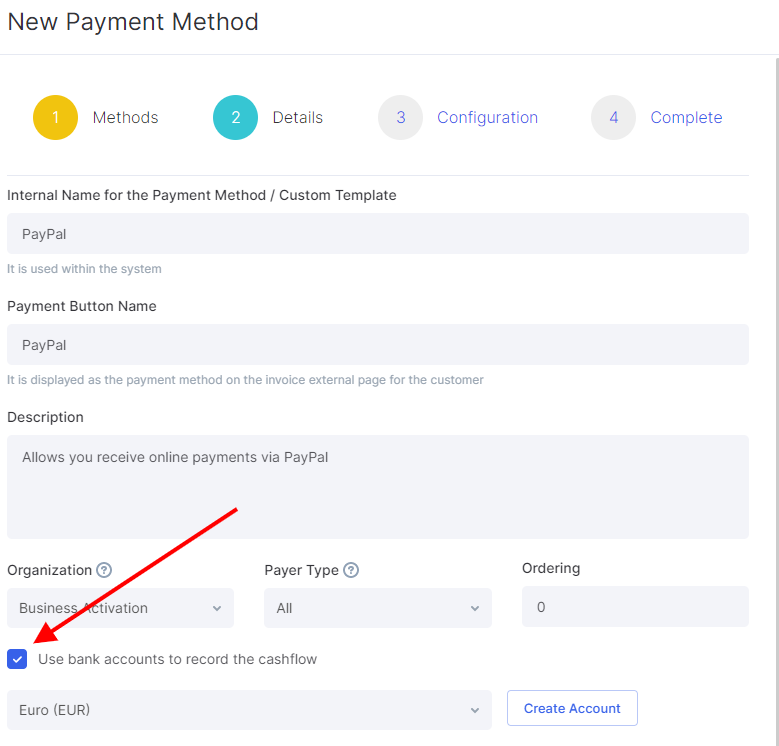The image size is (779, 746).
Task: Uncheck Use bank accounts to record cashflow
Action: [17, 659]
